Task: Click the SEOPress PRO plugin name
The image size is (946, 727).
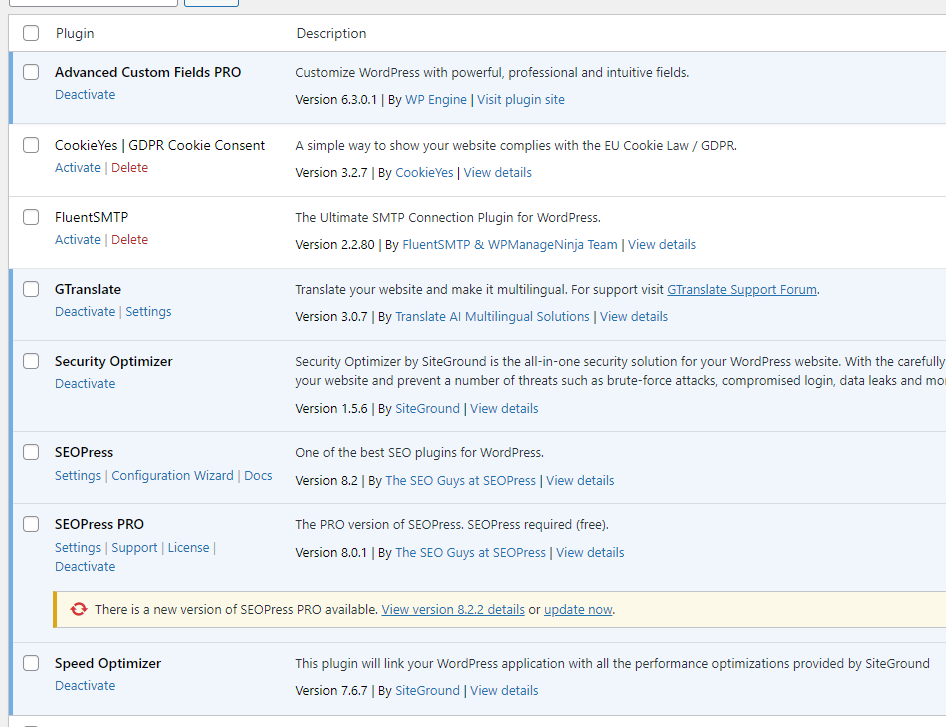Action: [x=100, y=524]
